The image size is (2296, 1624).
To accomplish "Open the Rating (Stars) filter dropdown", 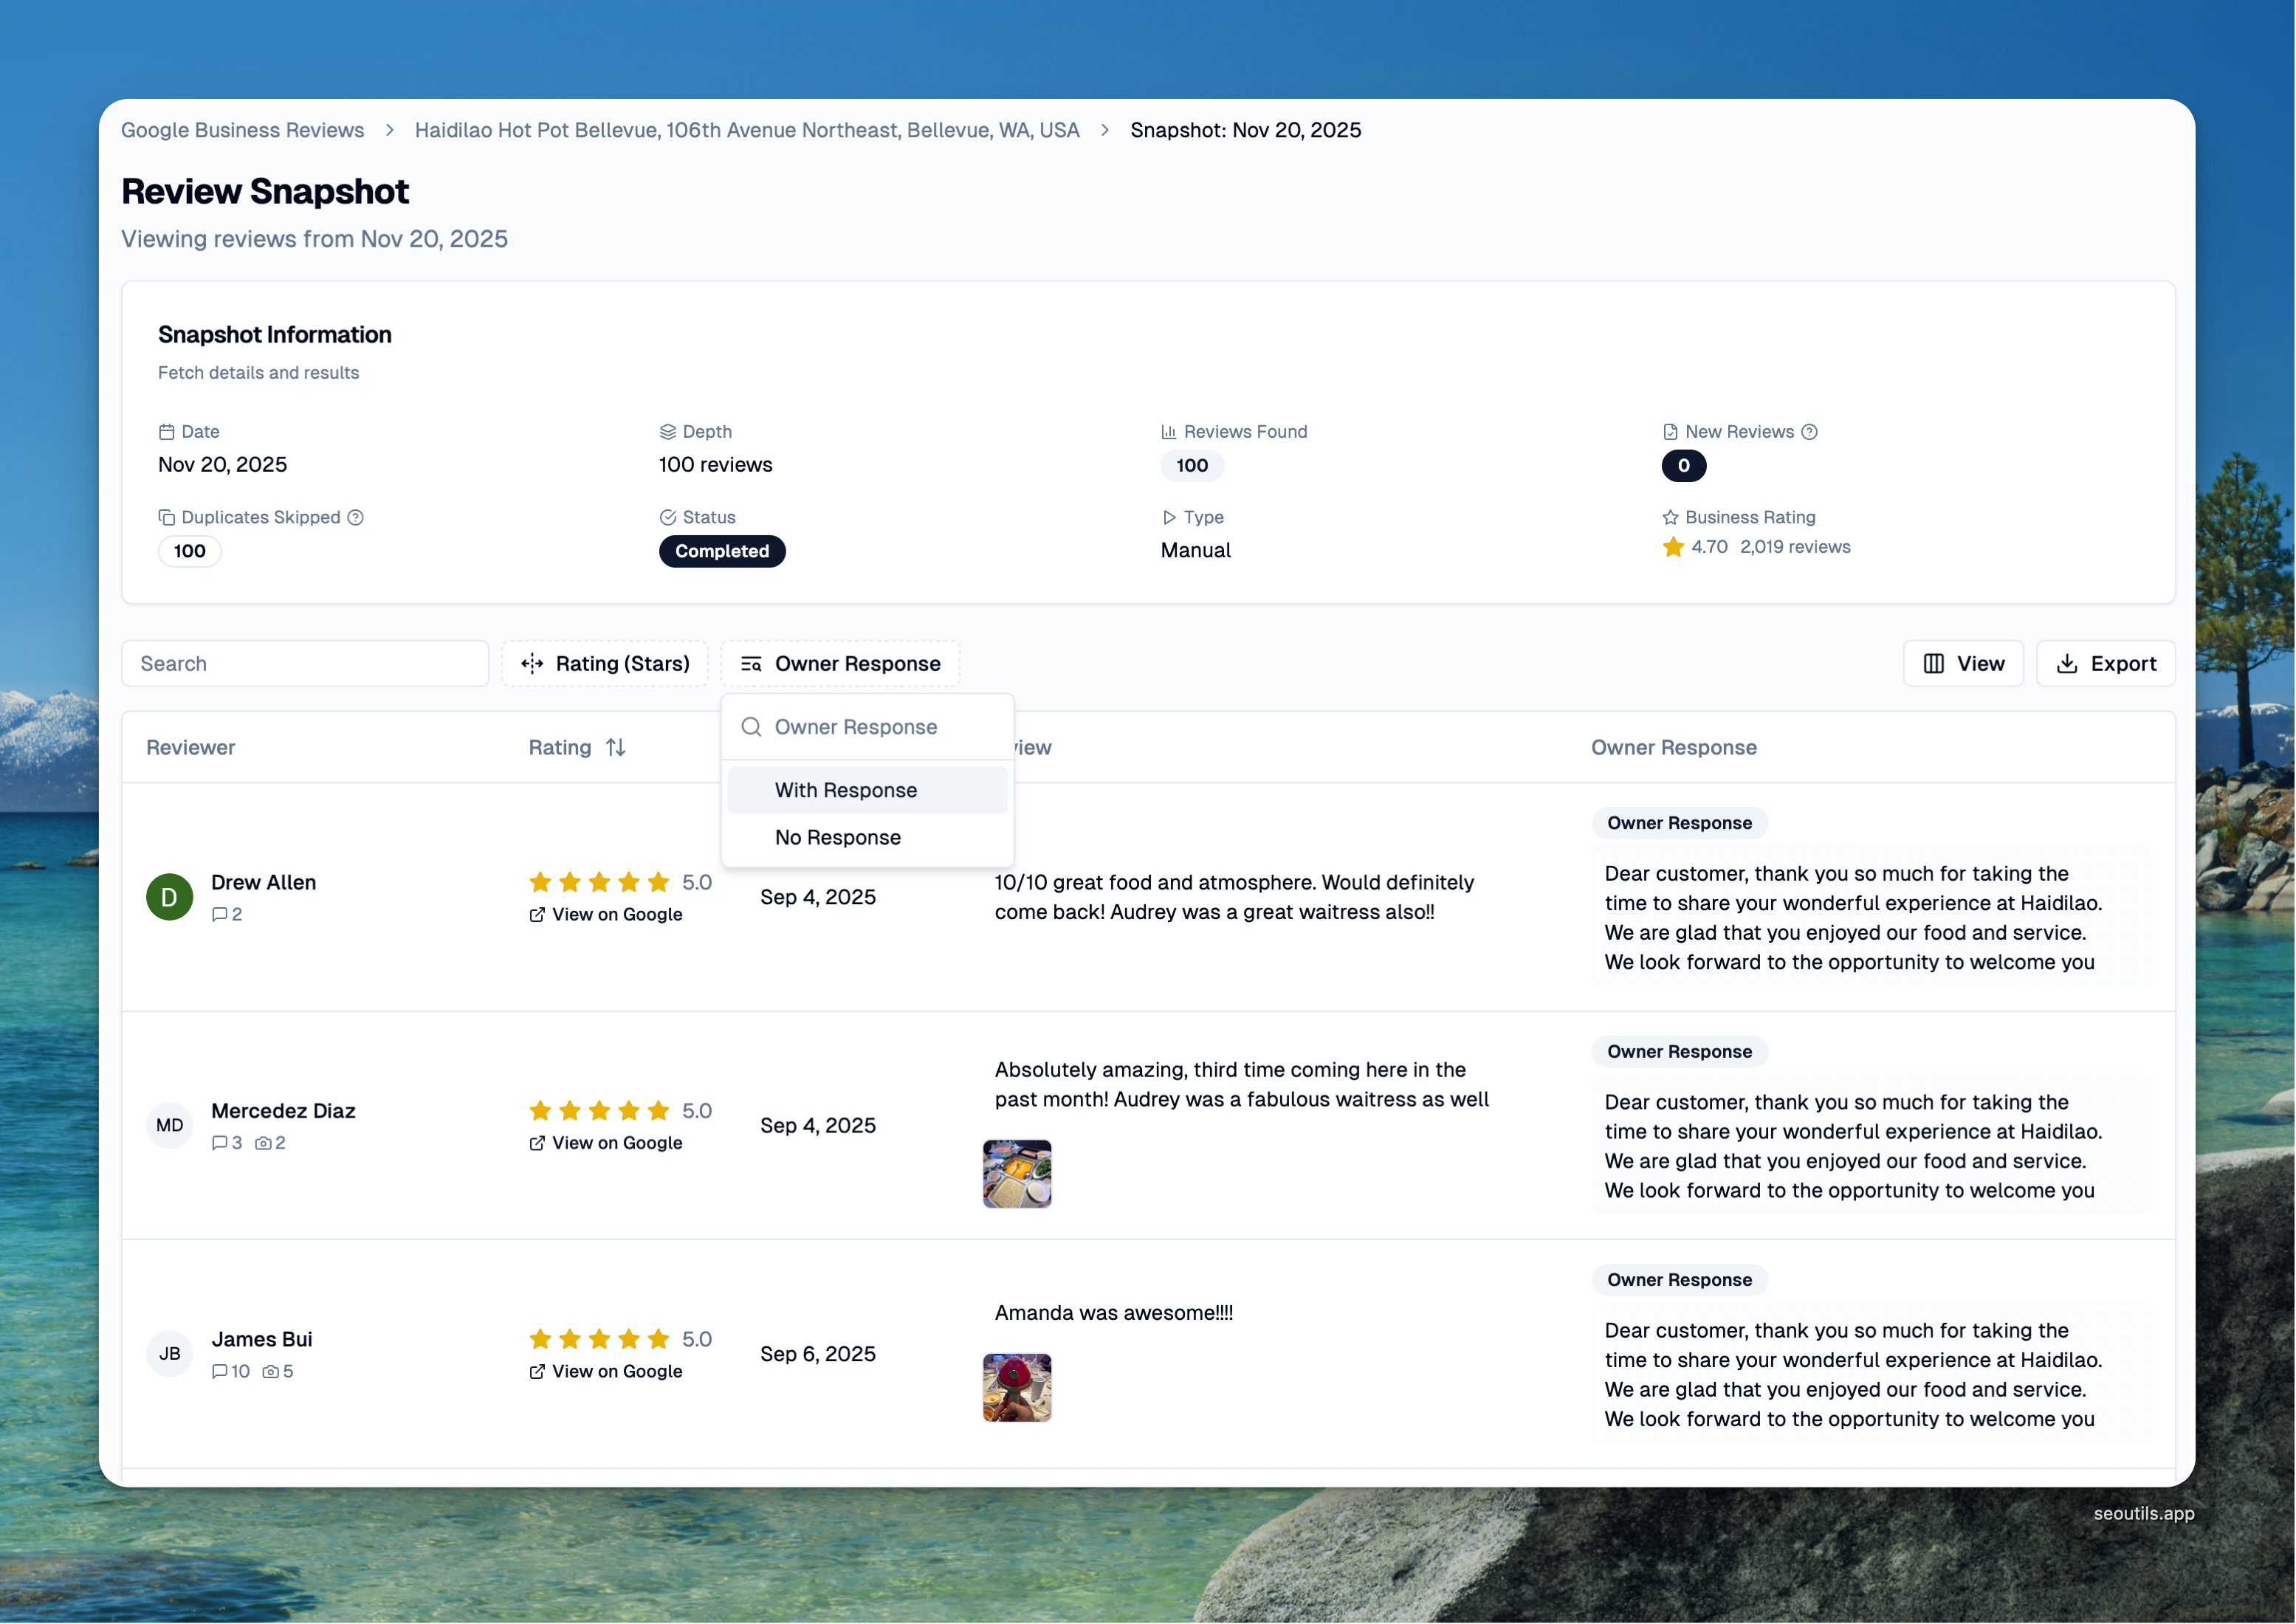I will [x=605, y=664].
